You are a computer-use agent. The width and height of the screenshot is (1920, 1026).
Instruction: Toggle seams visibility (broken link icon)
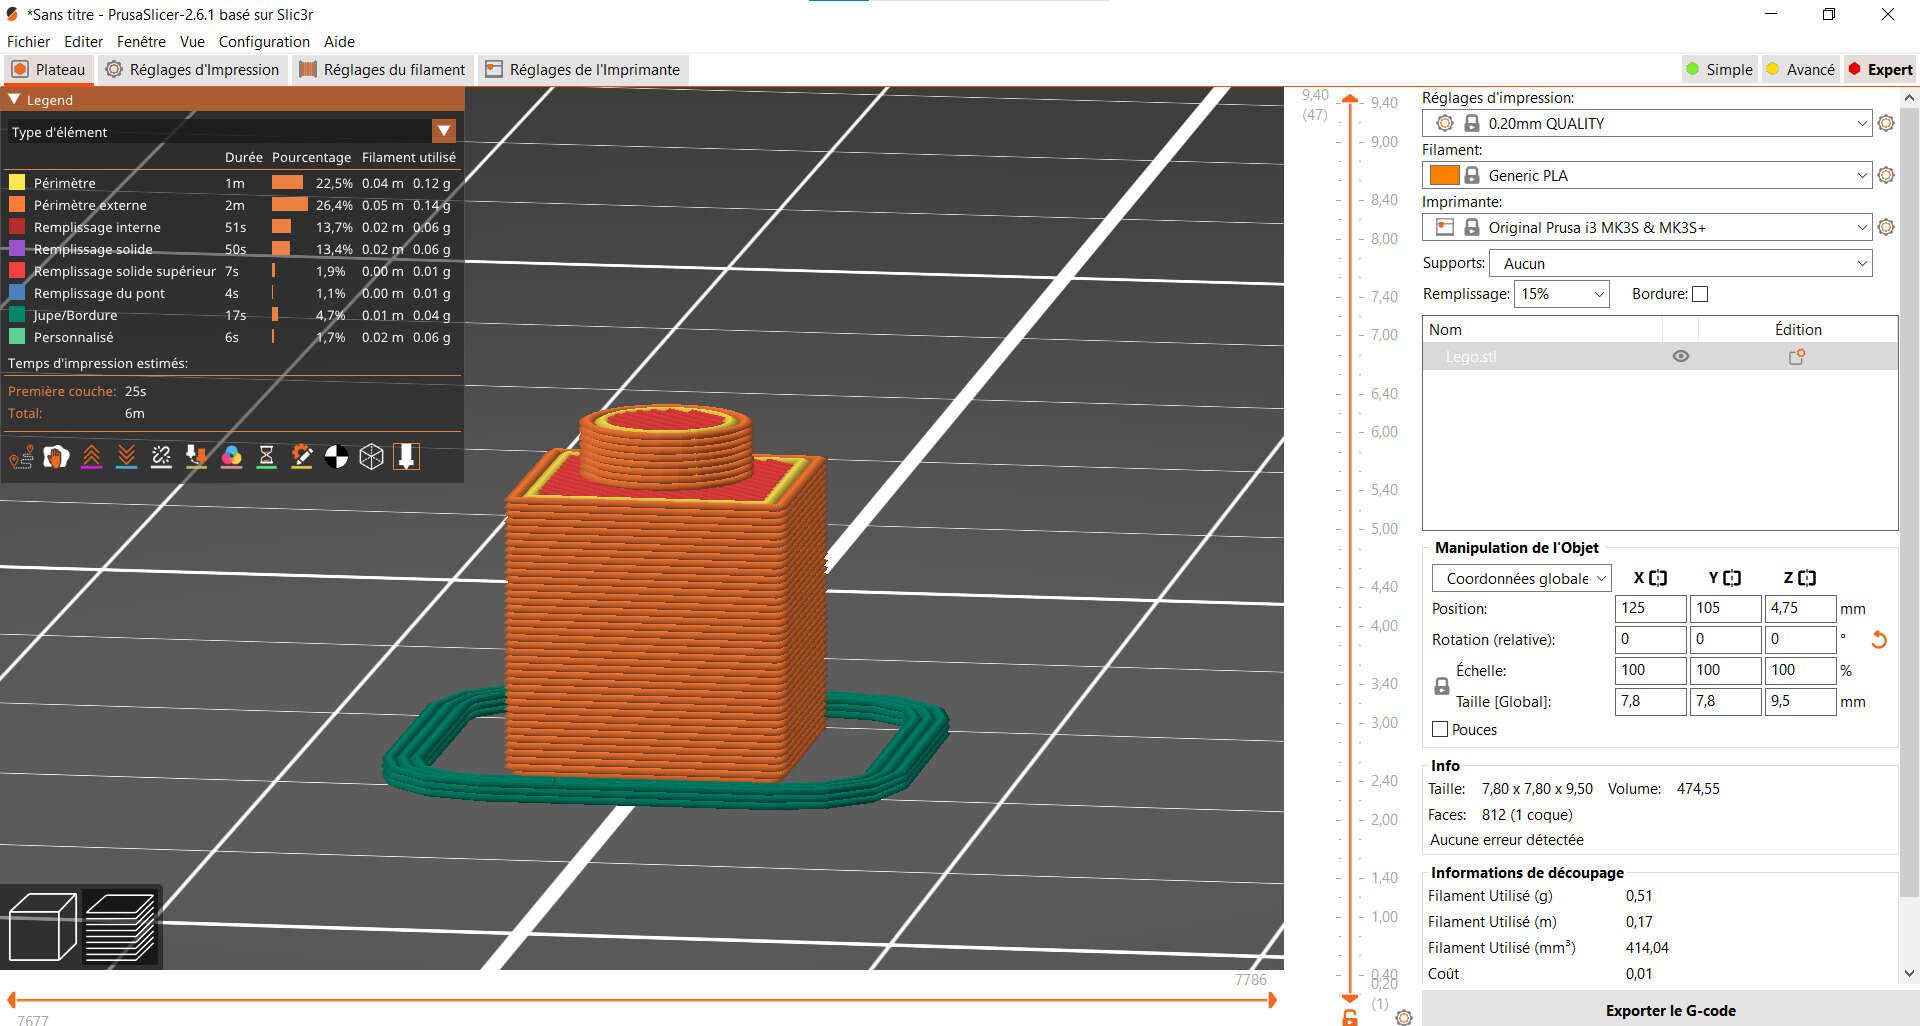click(161, 457)
